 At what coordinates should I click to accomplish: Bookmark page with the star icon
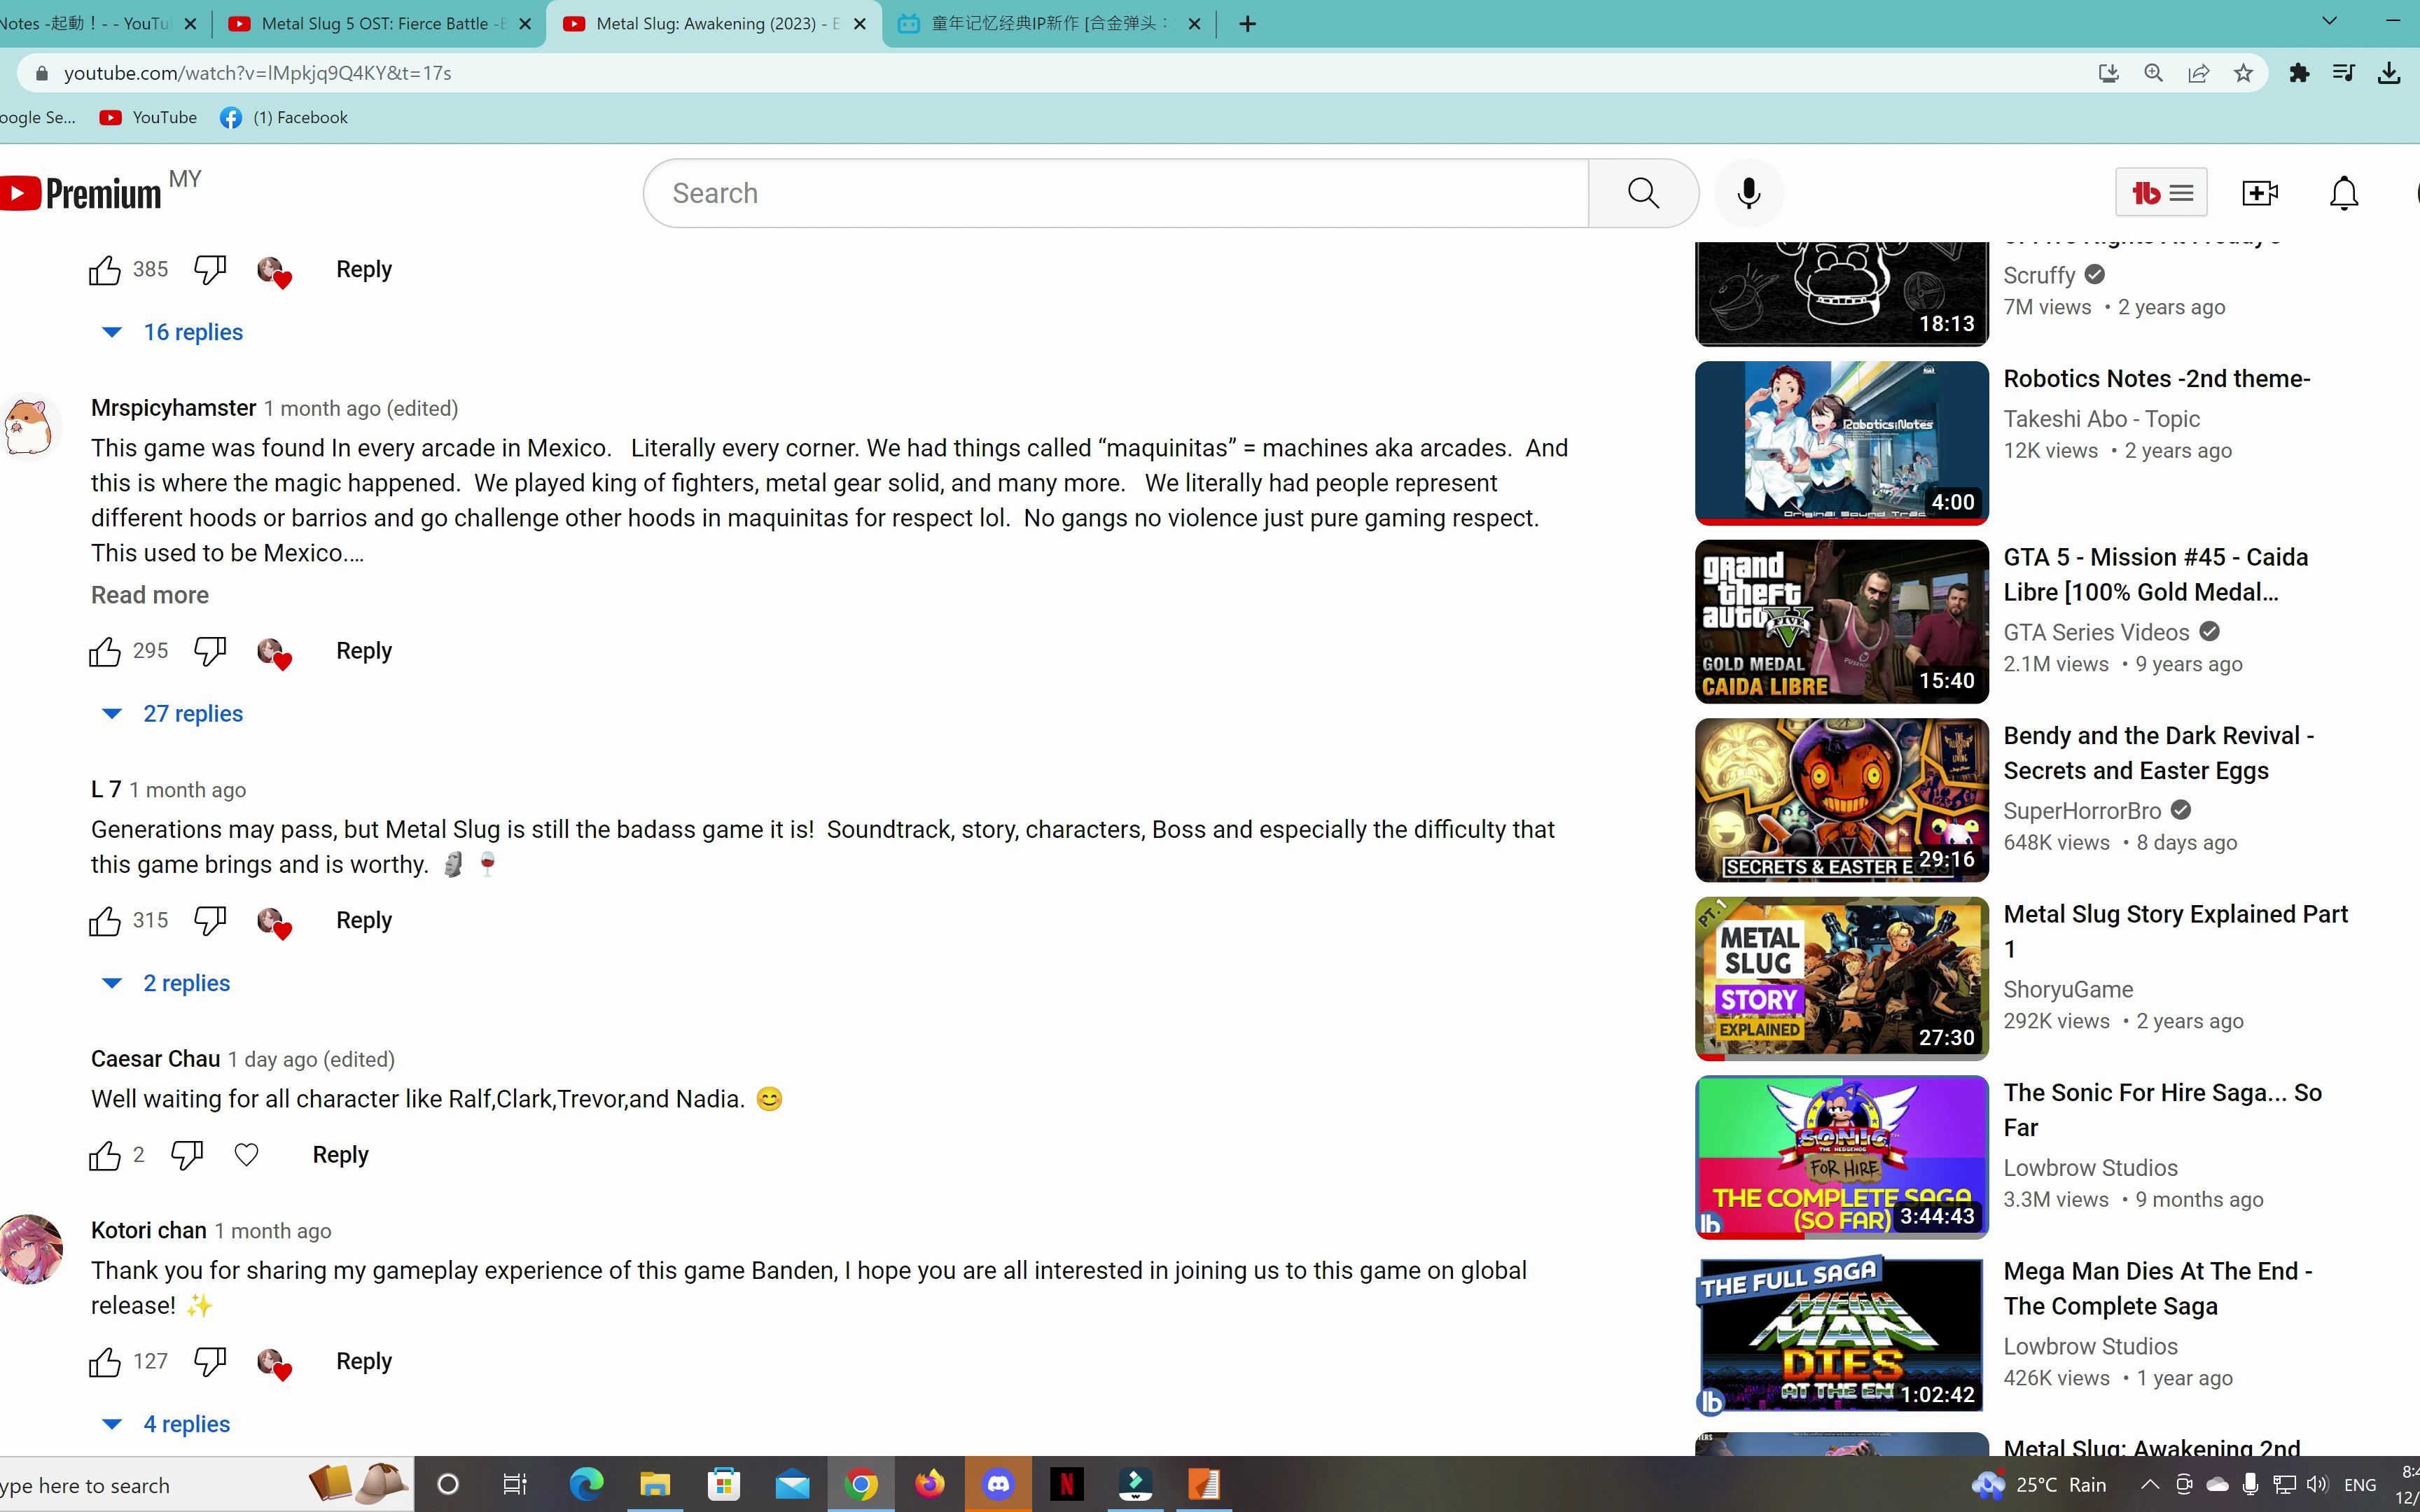(x=2243, y=73)
